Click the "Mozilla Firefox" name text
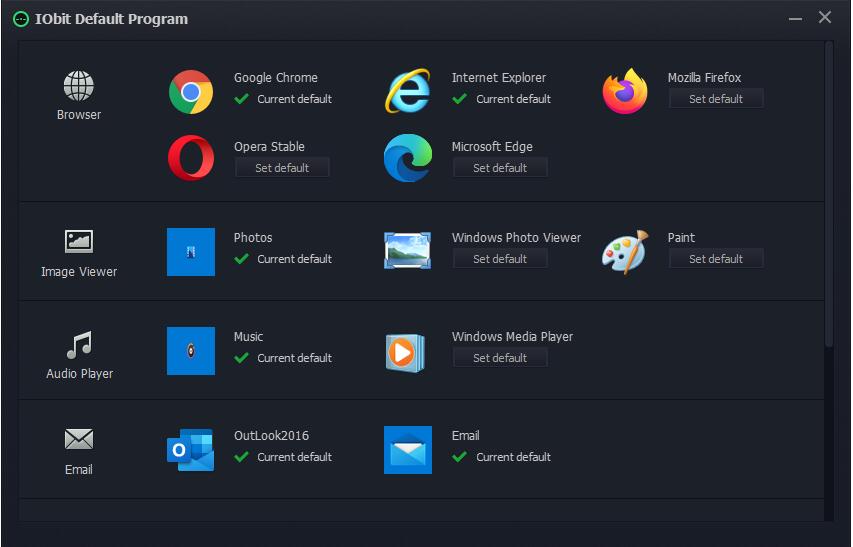 (x=704, y=78)
